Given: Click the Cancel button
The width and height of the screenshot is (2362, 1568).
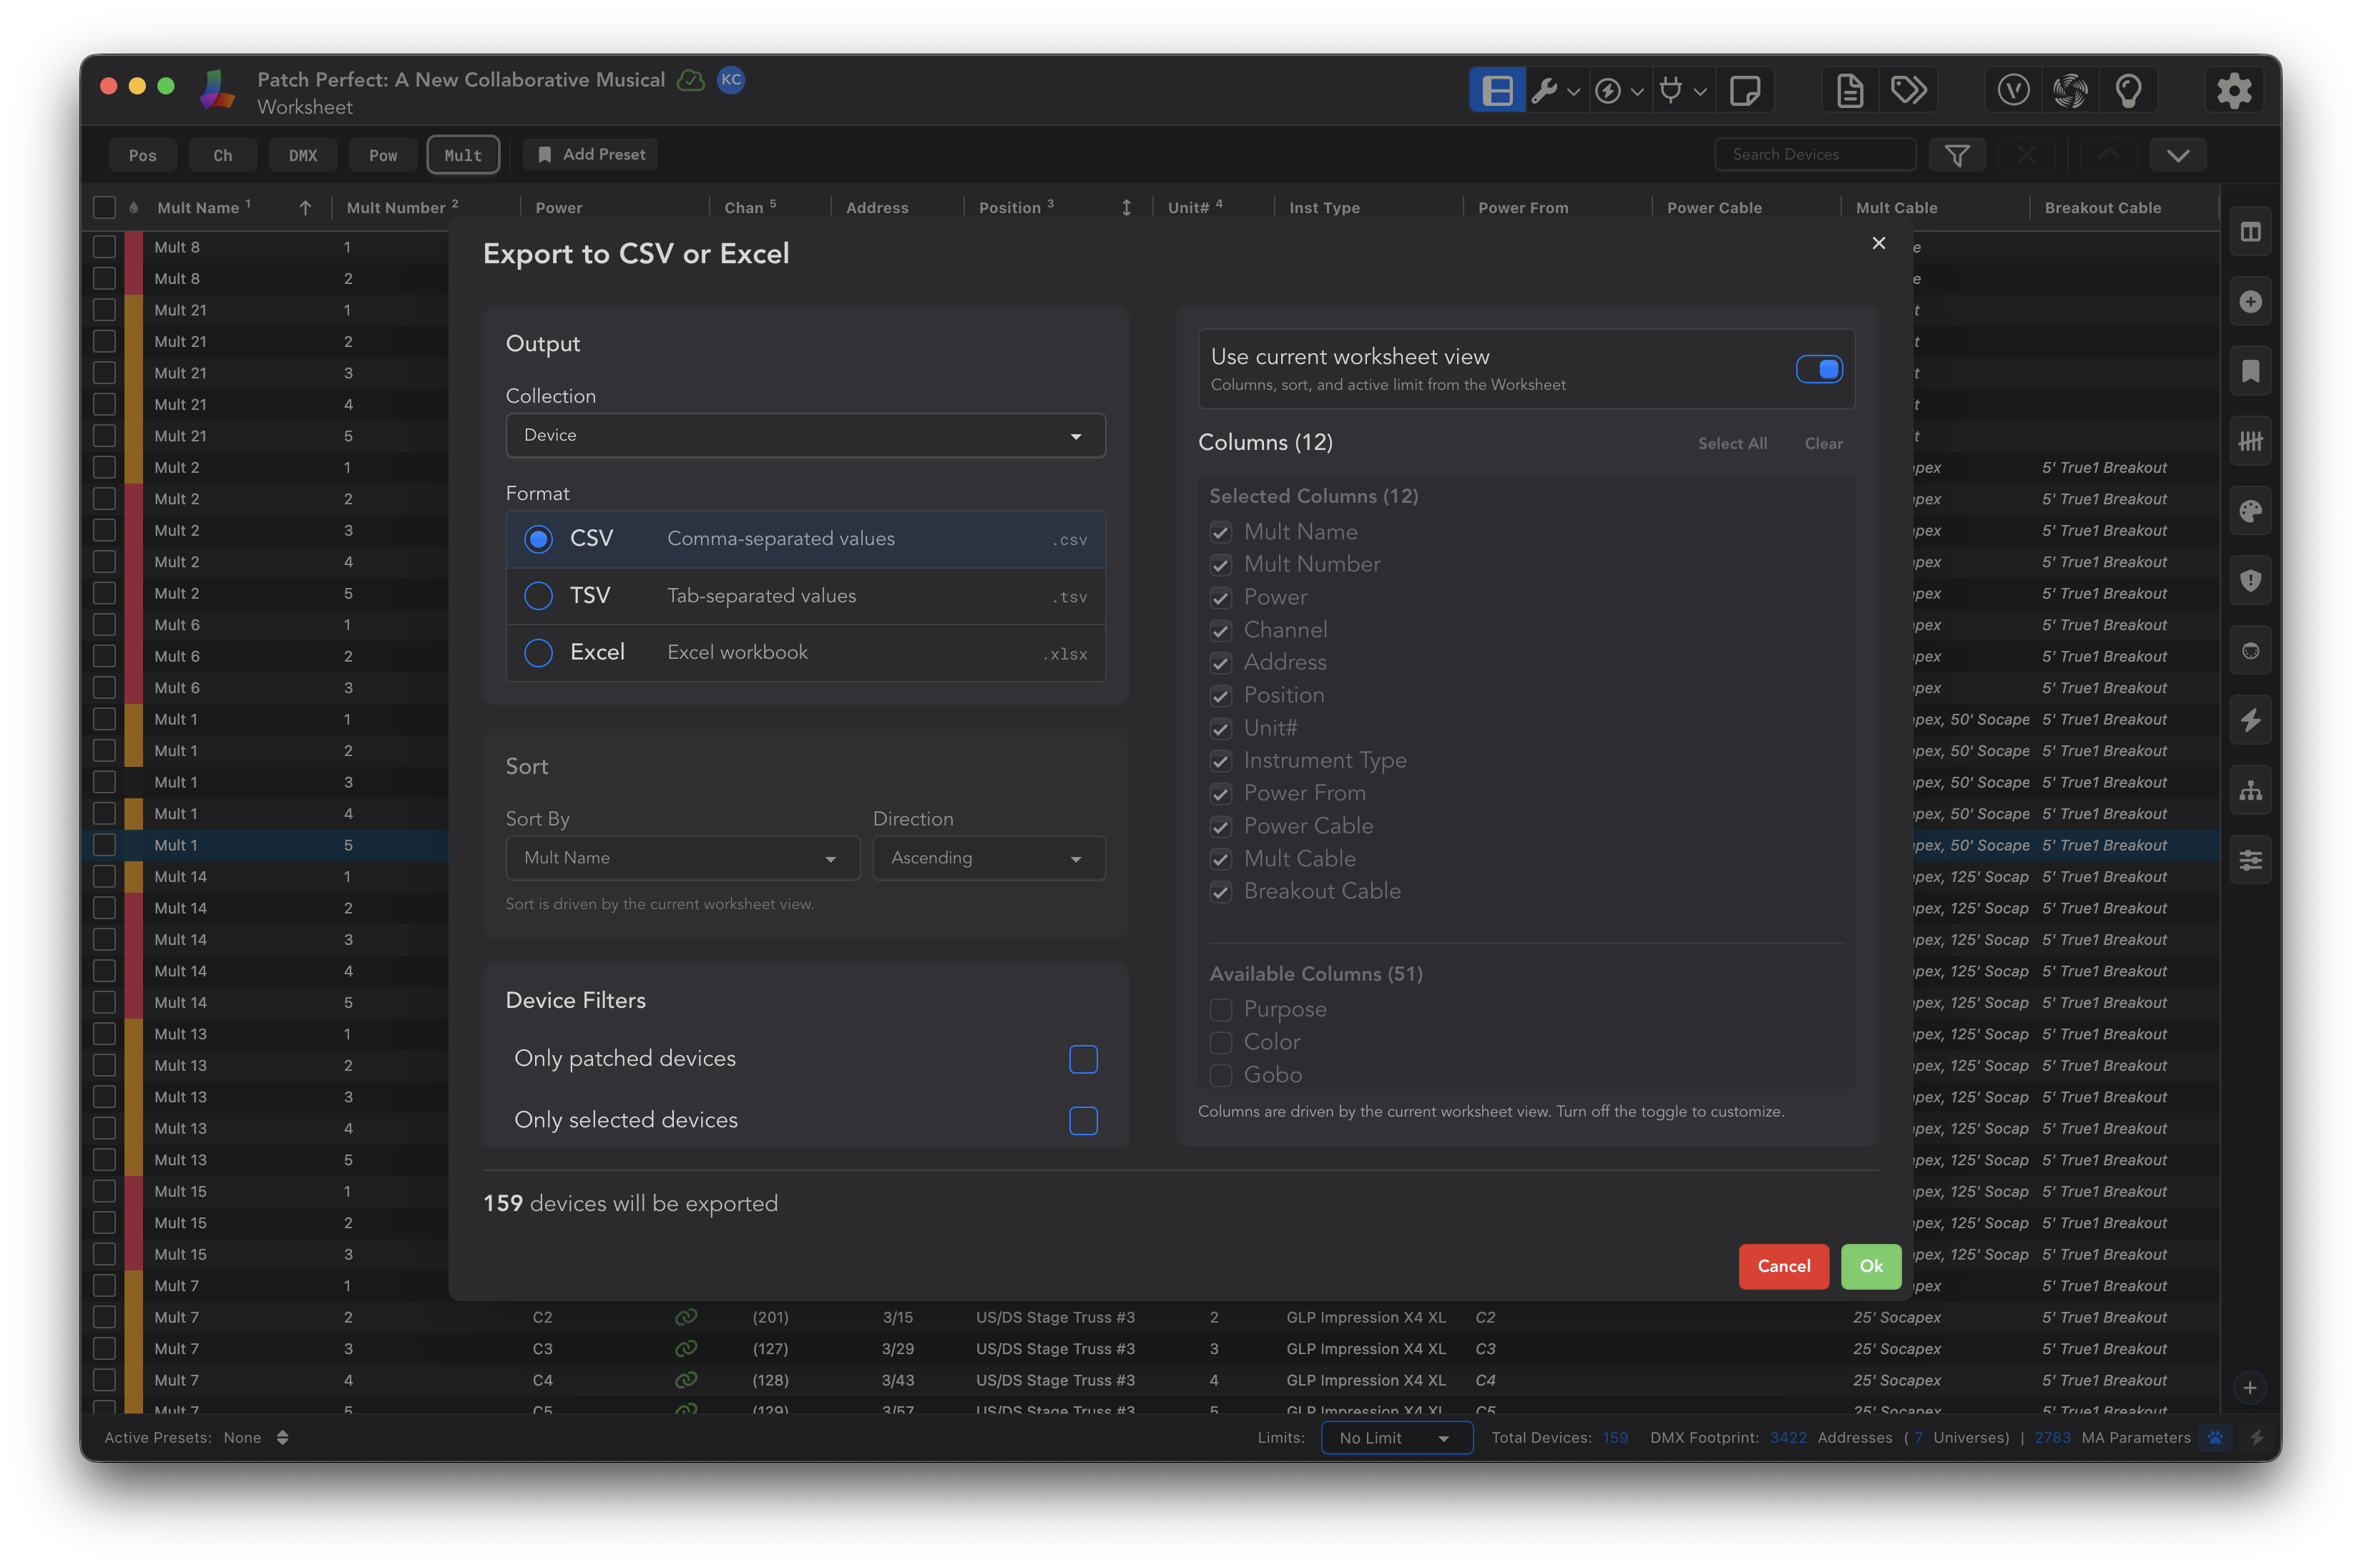Looking at the screenshot, I should [1783, 1266].
